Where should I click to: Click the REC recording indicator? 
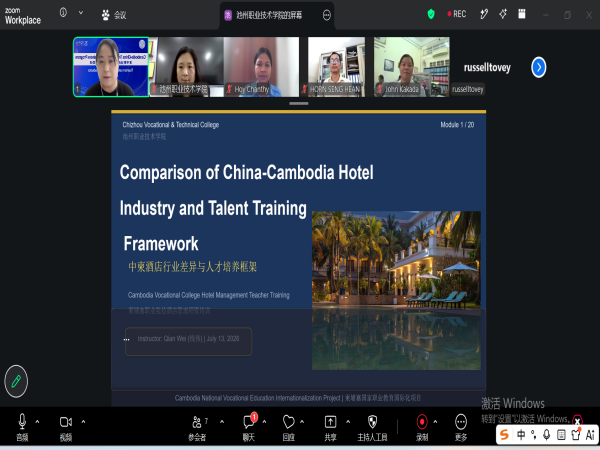[x=457, y=14]
